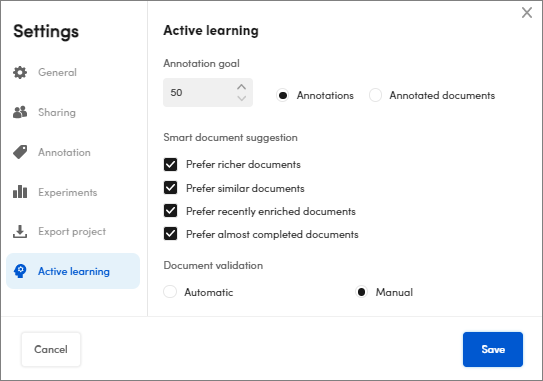Uncheck Prefer richer documents

170,164
